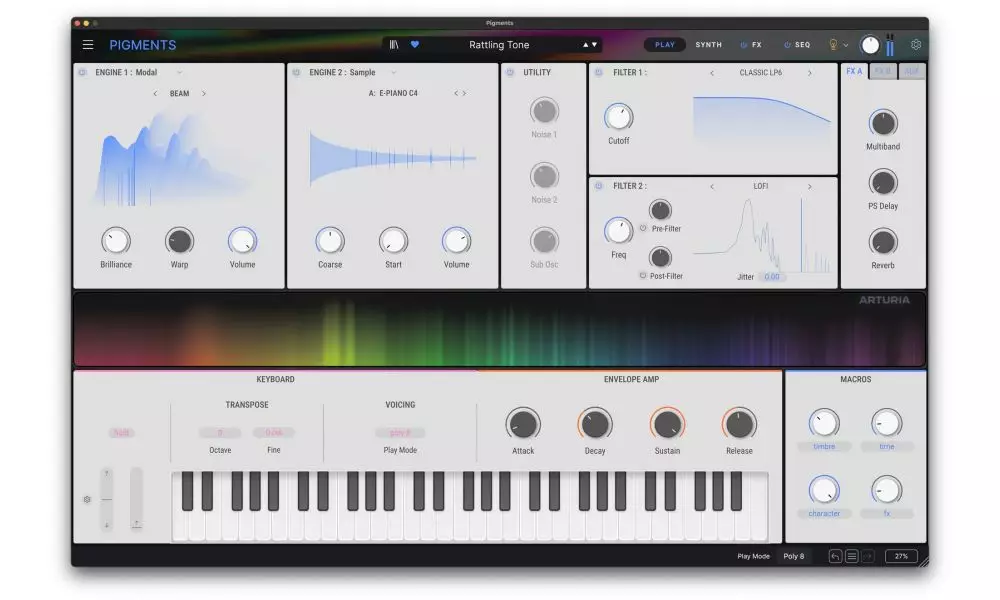Select next sample for E-PIANO C4
Screen dimensions: 1000x600
pyautogui.click(x=464, y=93)
